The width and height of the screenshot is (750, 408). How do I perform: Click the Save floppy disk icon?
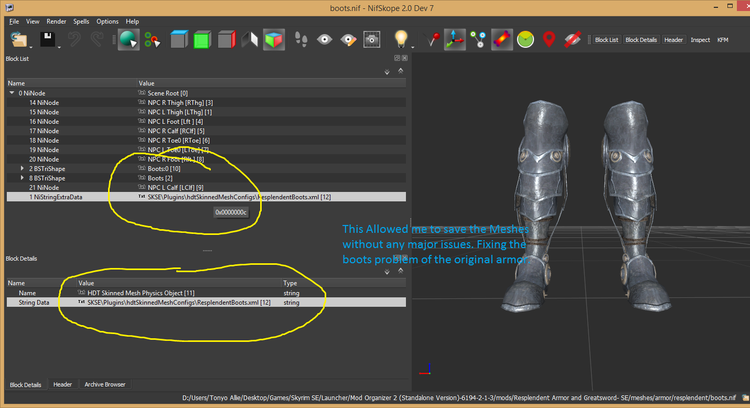click(47, 39)
